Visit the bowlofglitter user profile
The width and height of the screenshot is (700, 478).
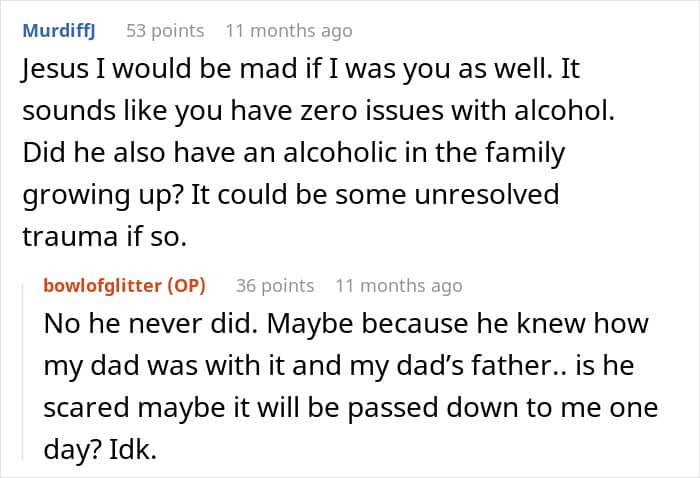102,286
